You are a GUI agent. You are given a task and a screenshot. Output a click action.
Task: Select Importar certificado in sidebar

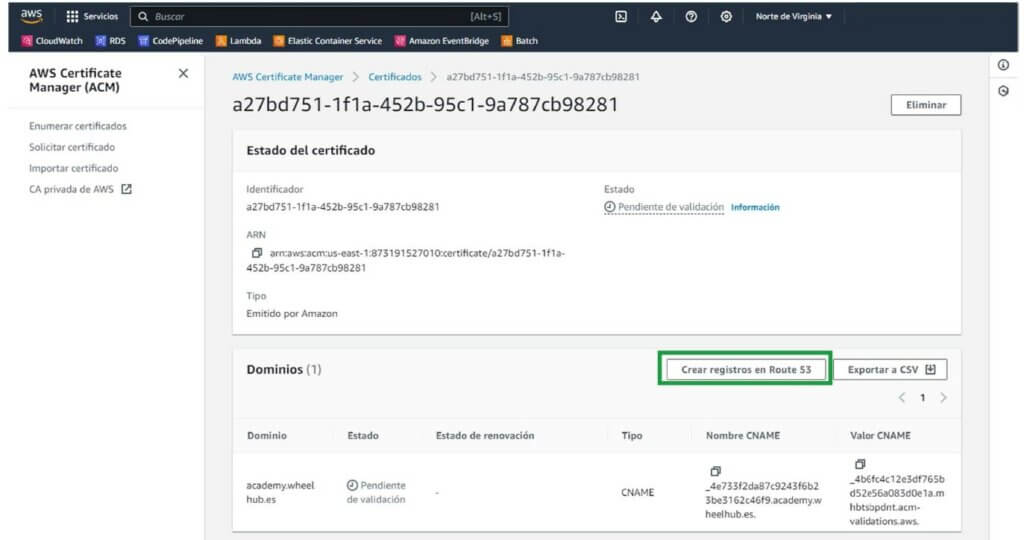pos(74,168)
